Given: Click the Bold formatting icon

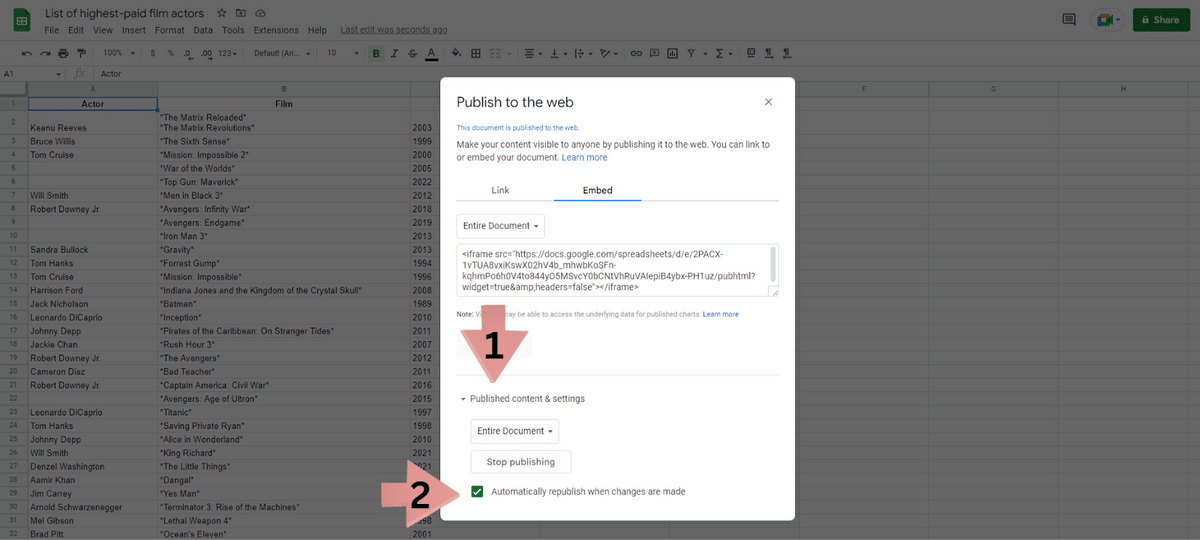Looking at the screenshot, I should (376, 53).
